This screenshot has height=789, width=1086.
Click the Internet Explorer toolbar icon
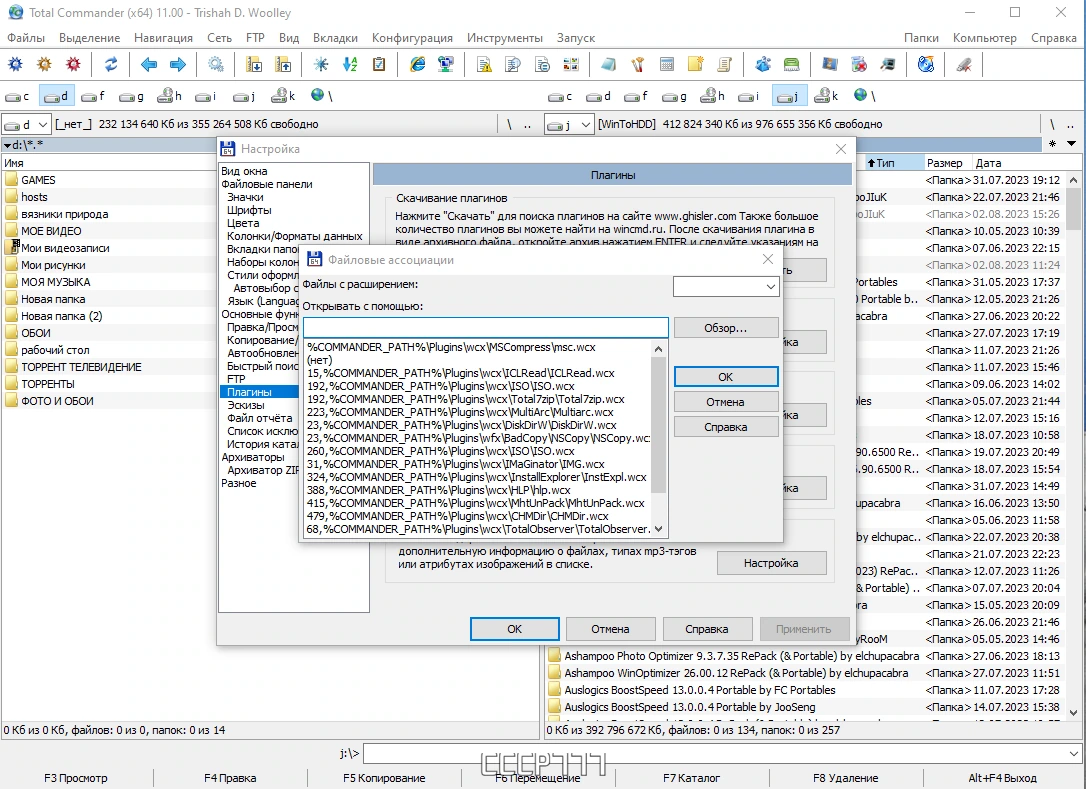417,64
